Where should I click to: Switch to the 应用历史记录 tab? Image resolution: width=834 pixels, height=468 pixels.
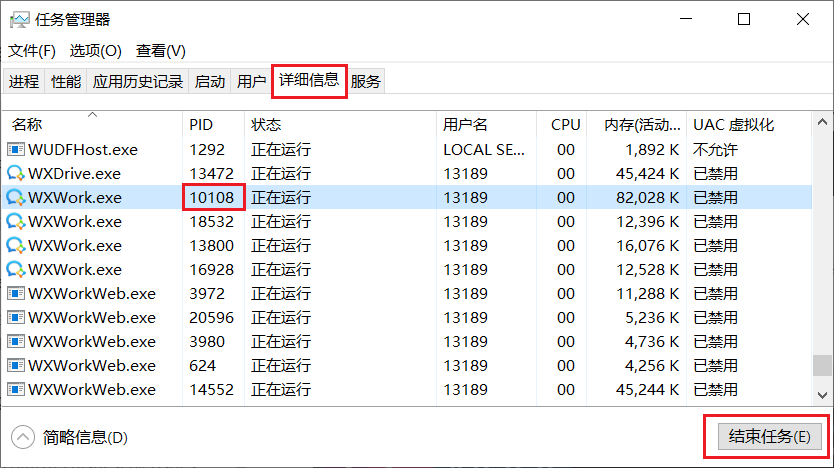point(138,81)
